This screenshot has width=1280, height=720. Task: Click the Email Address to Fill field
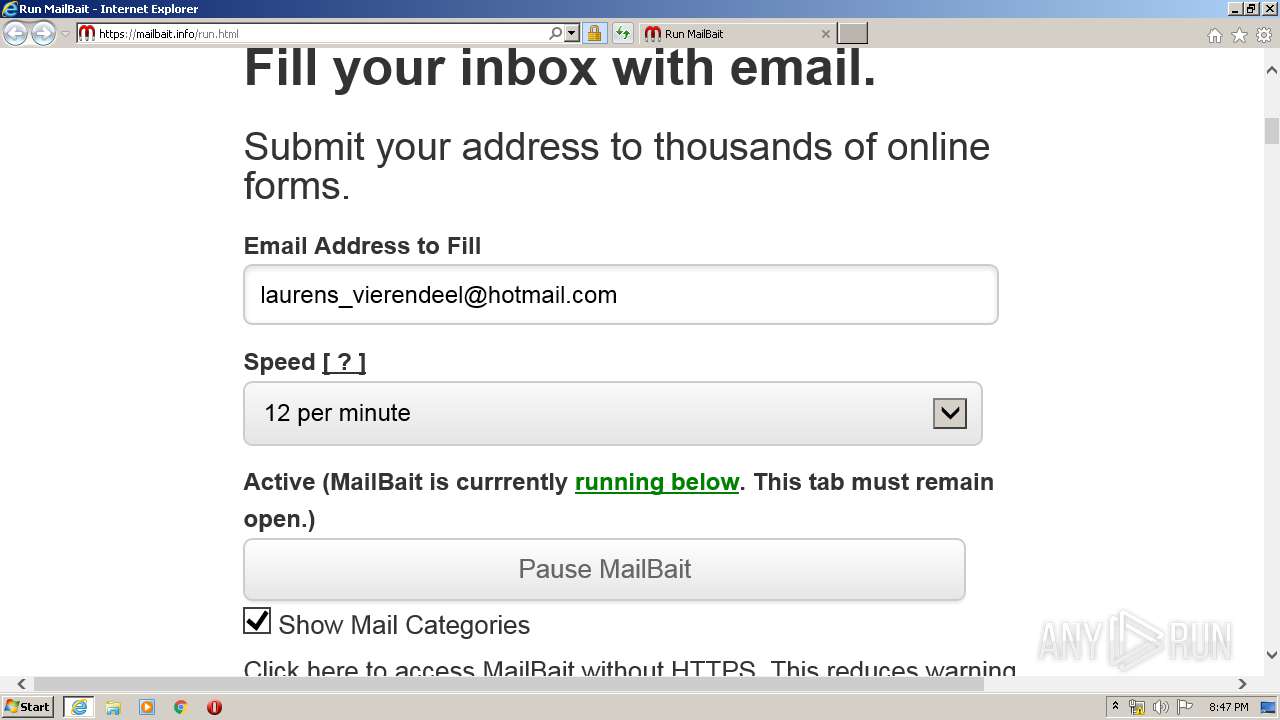click(620, 295)
